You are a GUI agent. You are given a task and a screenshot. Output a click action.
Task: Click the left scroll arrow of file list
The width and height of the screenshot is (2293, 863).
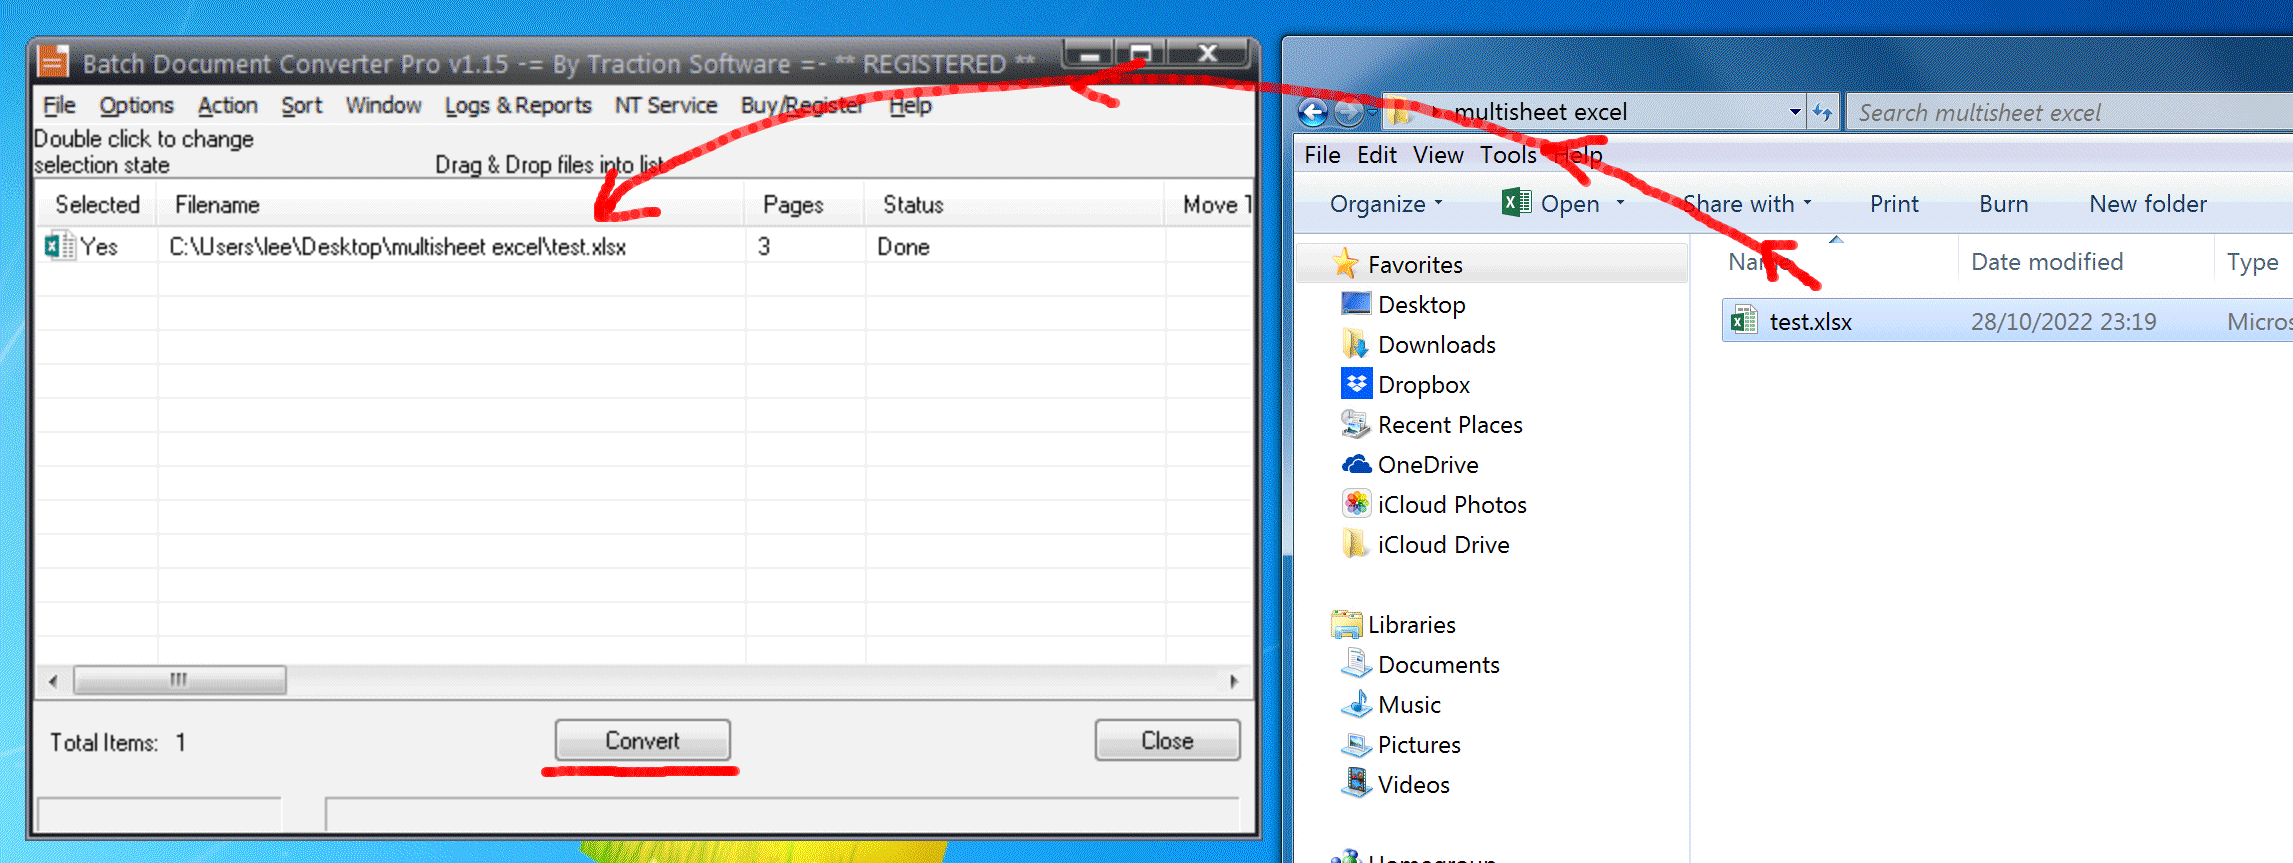(53, 680)
